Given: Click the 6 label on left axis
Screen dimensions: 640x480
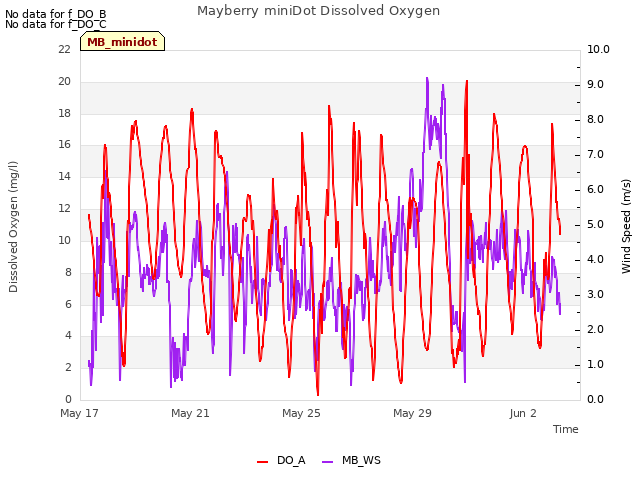Looking at the screenshot, I should pyautogui.click(x=68, y=304).
